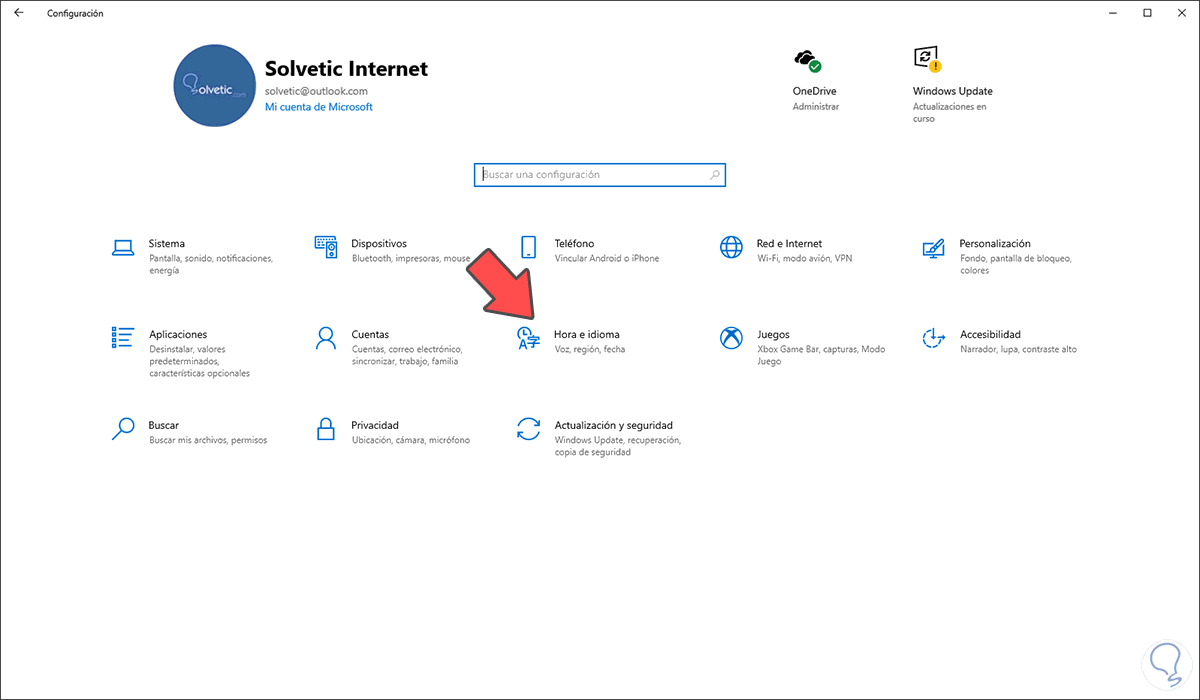Click the OneDrive Administrar status

click(x=815, y=106)
